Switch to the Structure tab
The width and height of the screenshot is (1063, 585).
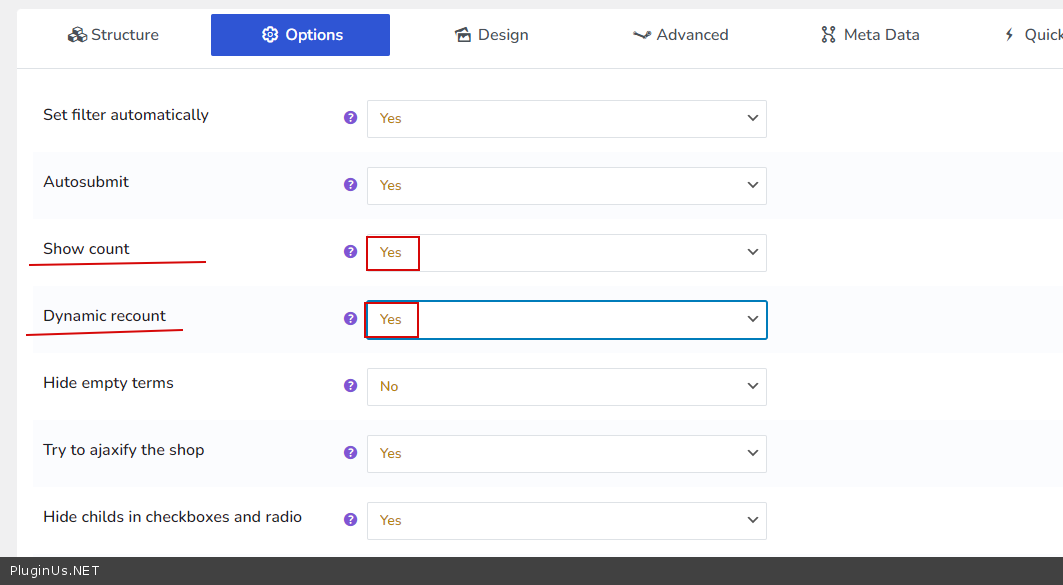click(113, 35)
